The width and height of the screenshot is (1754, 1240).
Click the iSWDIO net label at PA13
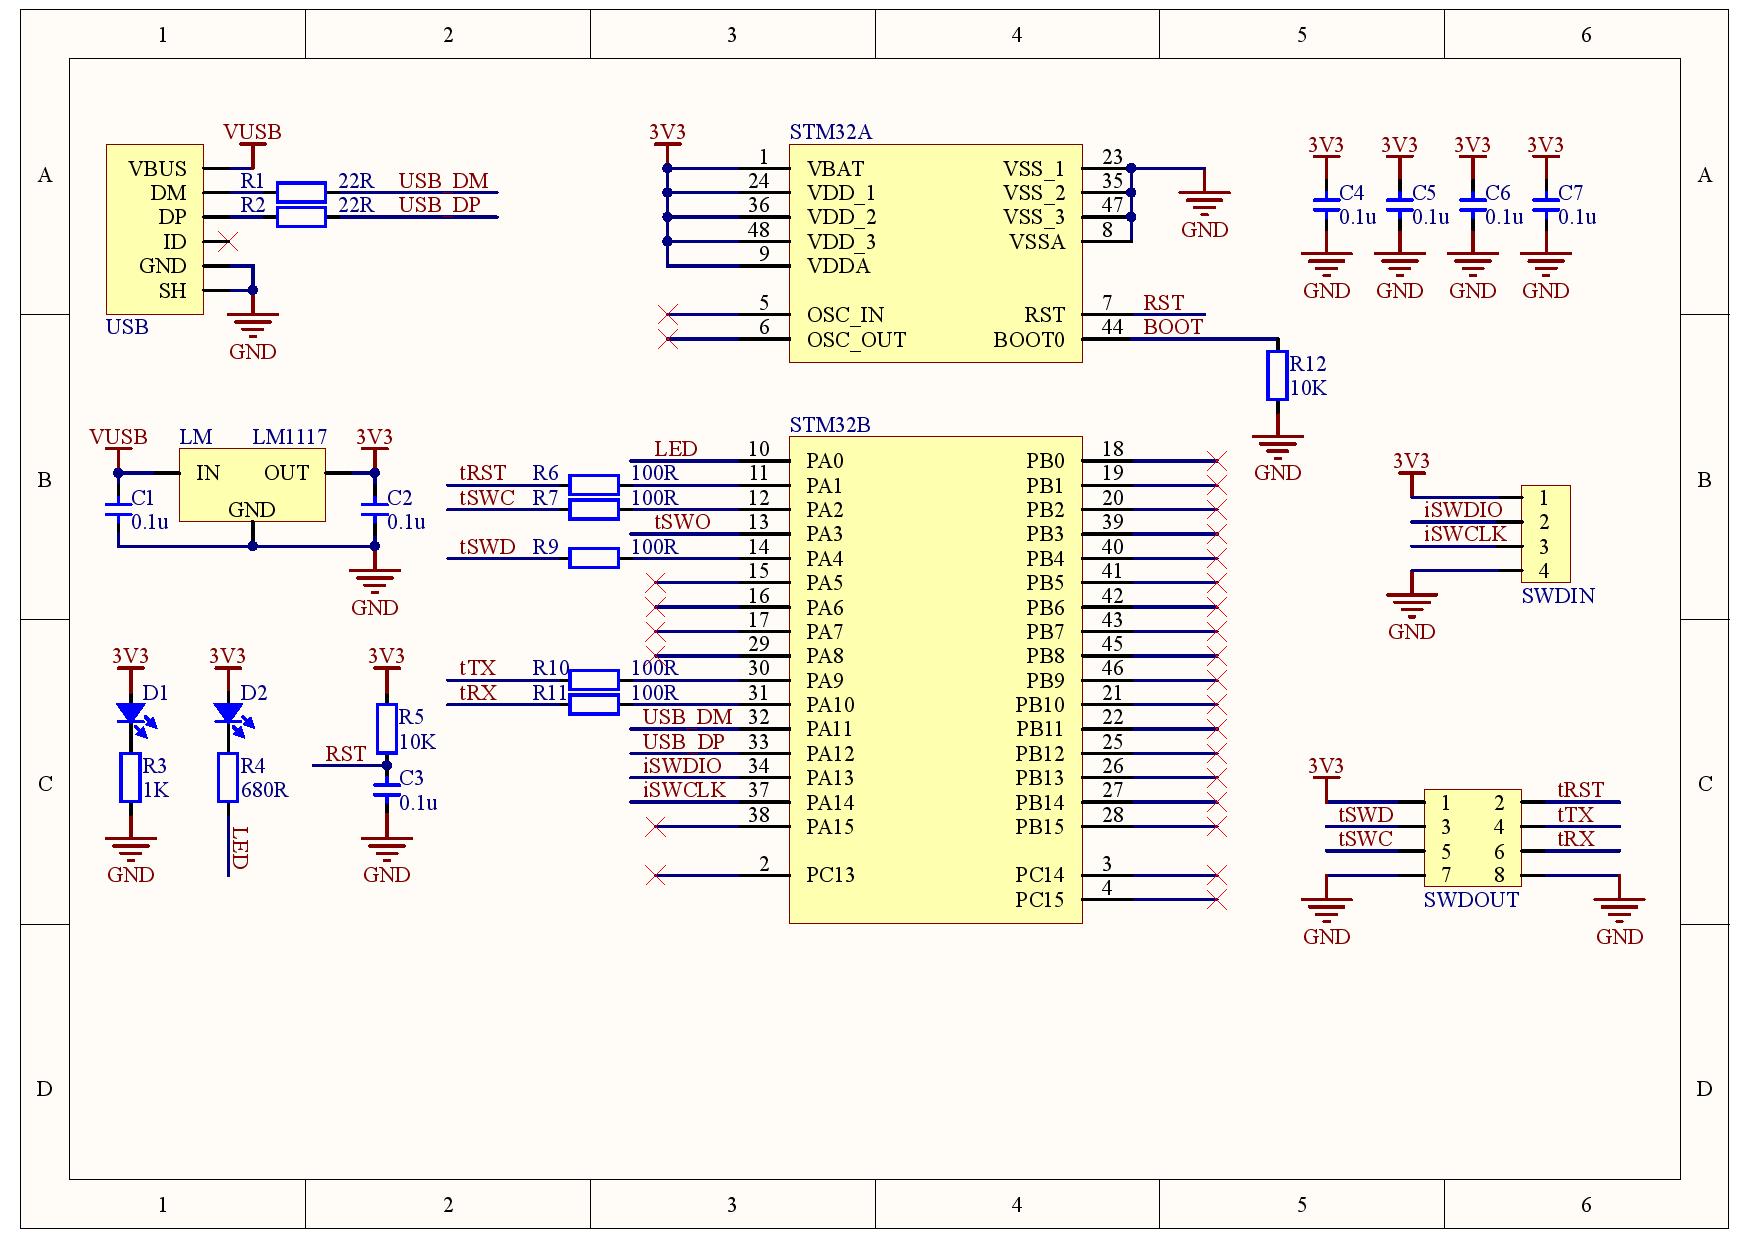click(x=682, y=766)
